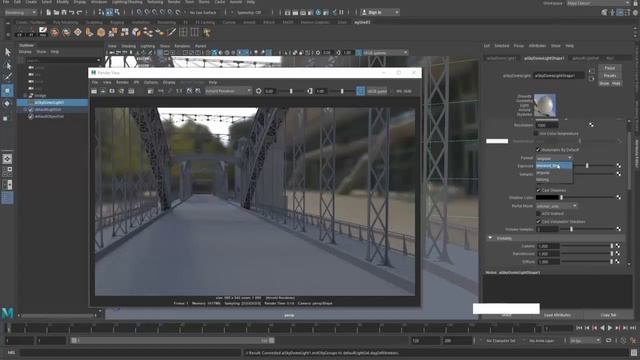The image size is (640, 360).
Task: Select the arrow Select tool in toolbox
Action: click(x=8, y=52)
